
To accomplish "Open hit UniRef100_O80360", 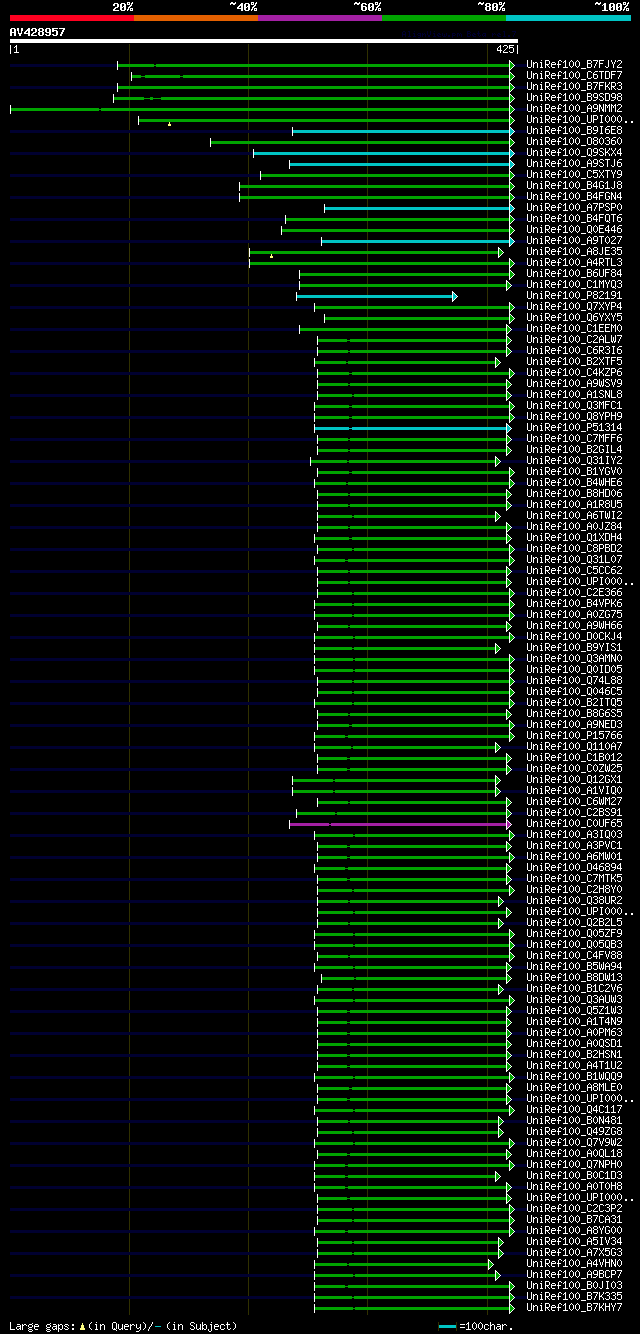I will pos(574,142).
